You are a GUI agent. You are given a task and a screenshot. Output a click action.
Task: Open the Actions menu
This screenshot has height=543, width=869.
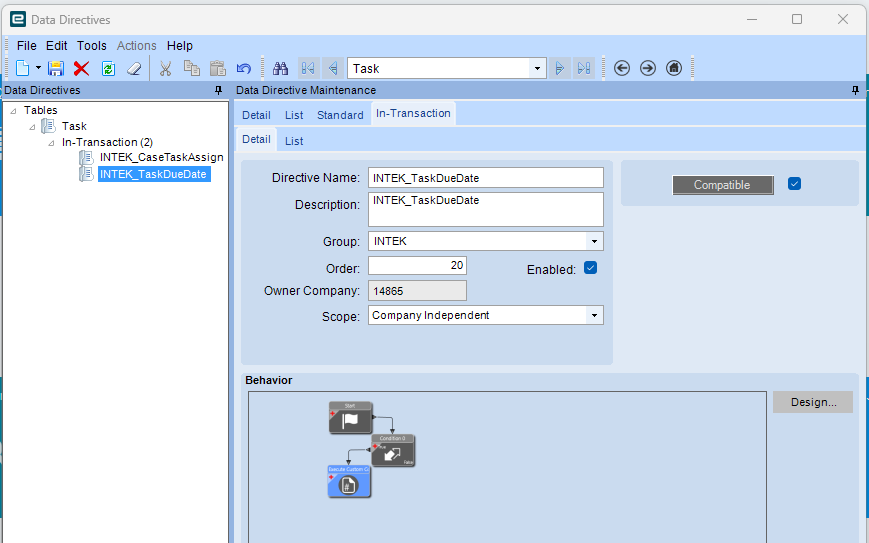pos(136,45)
